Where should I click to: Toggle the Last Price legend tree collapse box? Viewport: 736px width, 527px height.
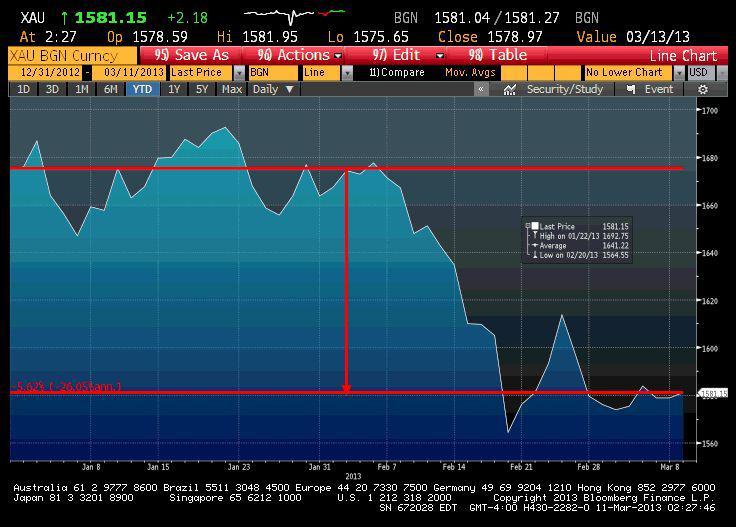click(527, 227)
